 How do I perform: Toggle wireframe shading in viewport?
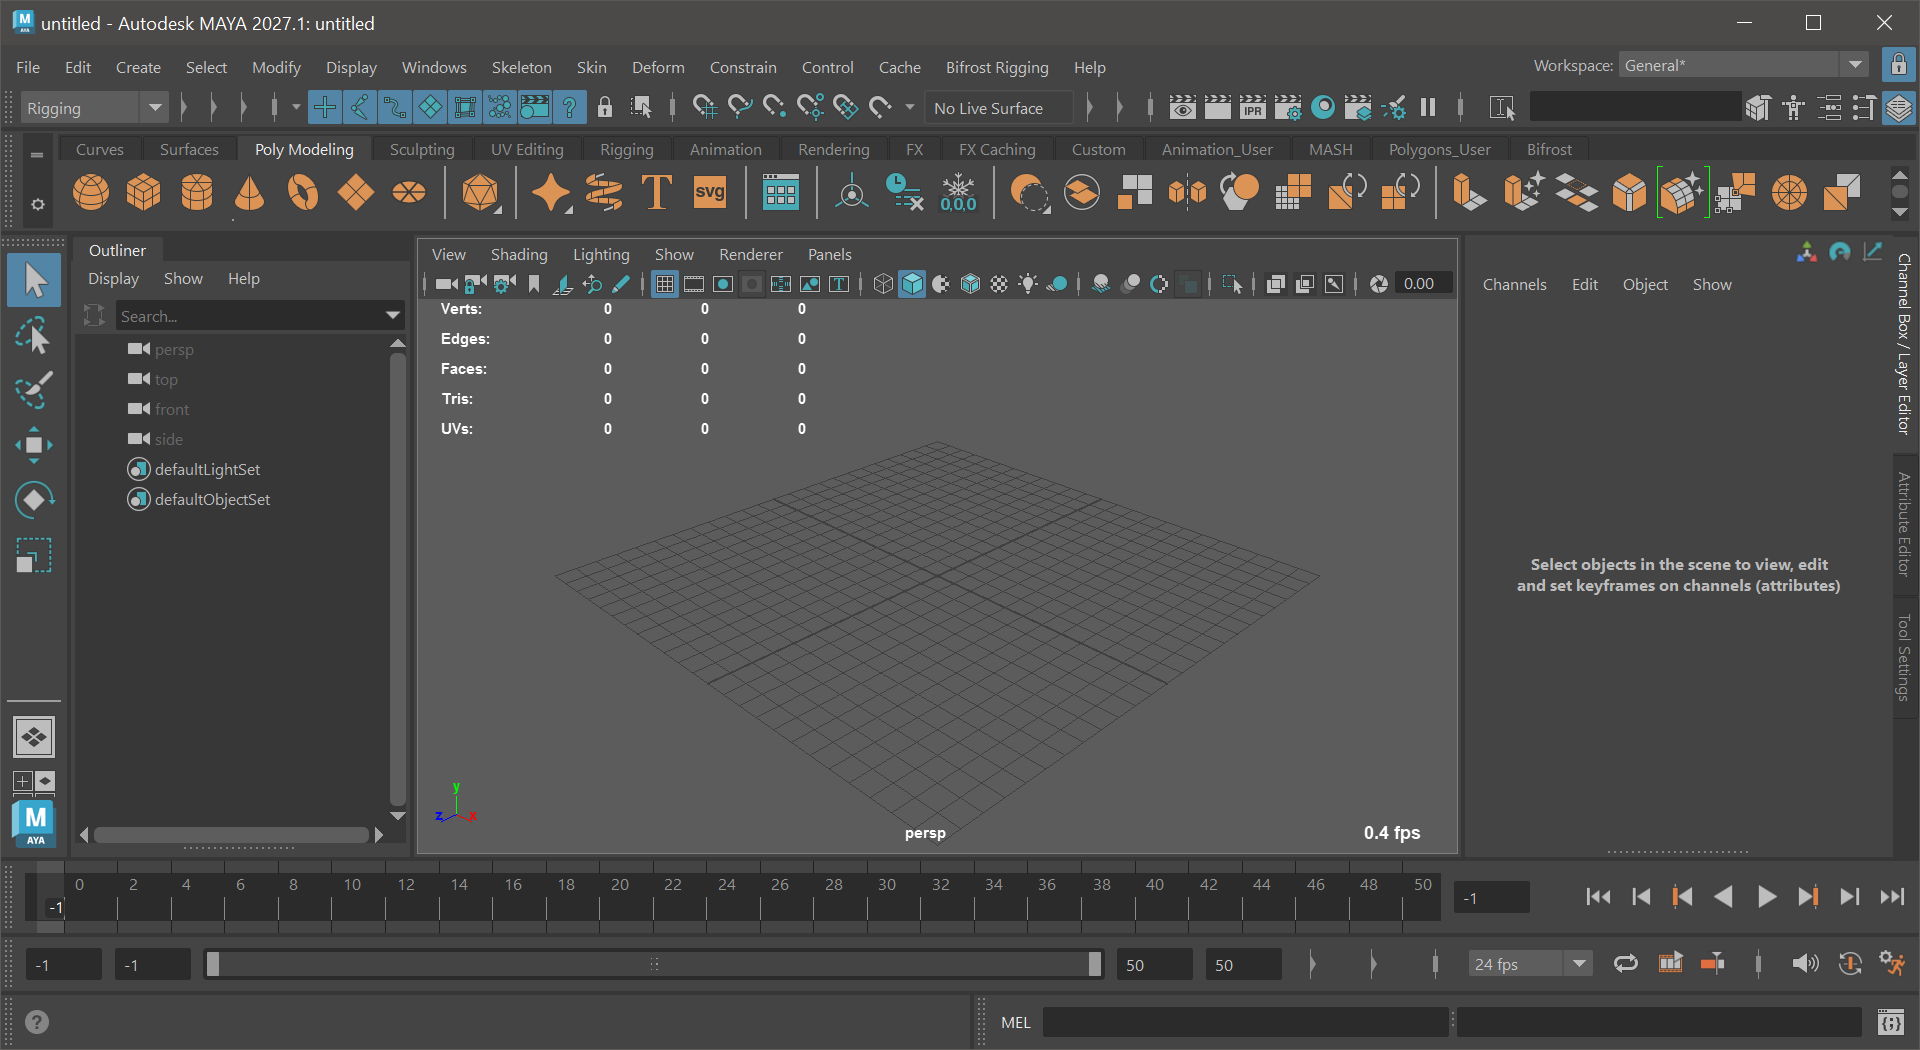point(883,284)
